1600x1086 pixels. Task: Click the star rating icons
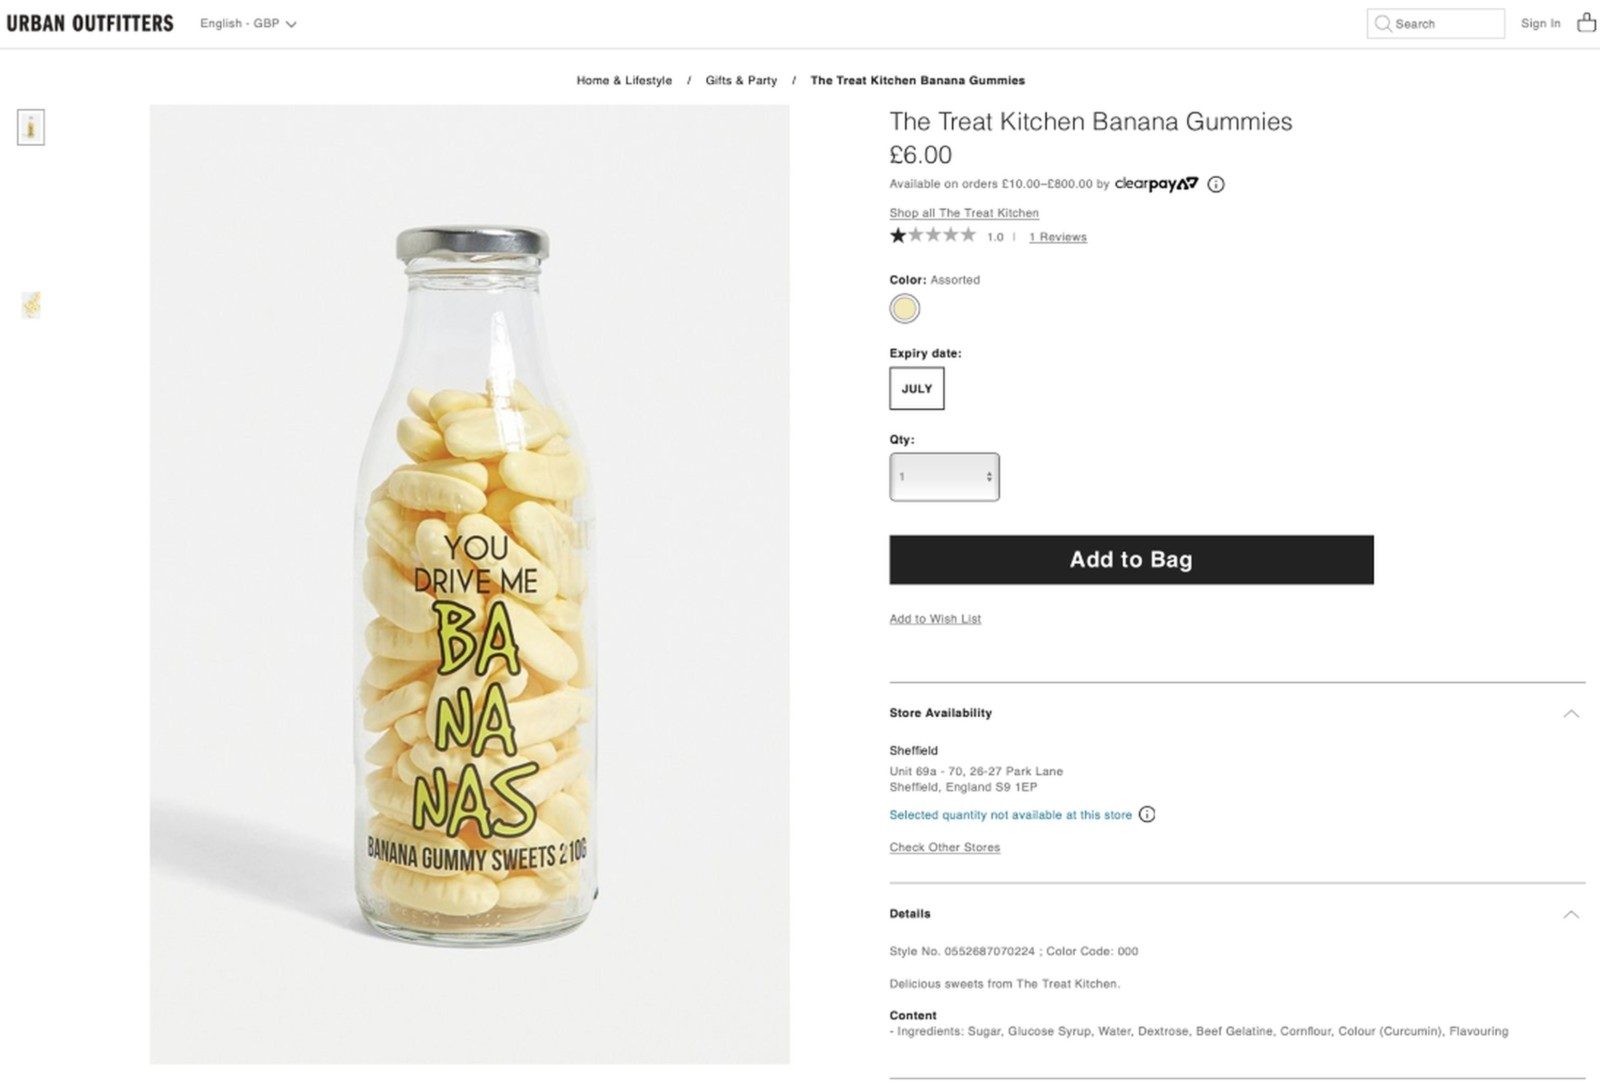click(x=932, y=236)
